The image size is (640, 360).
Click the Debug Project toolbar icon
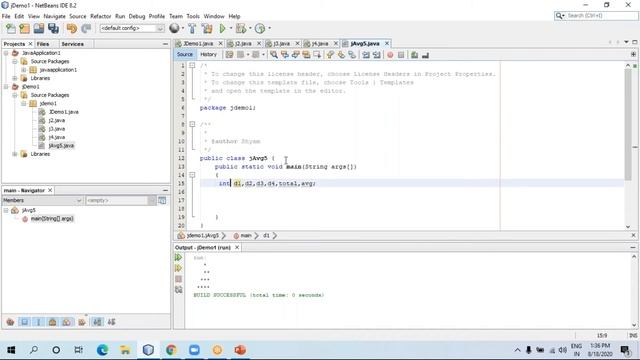[x=241, y=29]
